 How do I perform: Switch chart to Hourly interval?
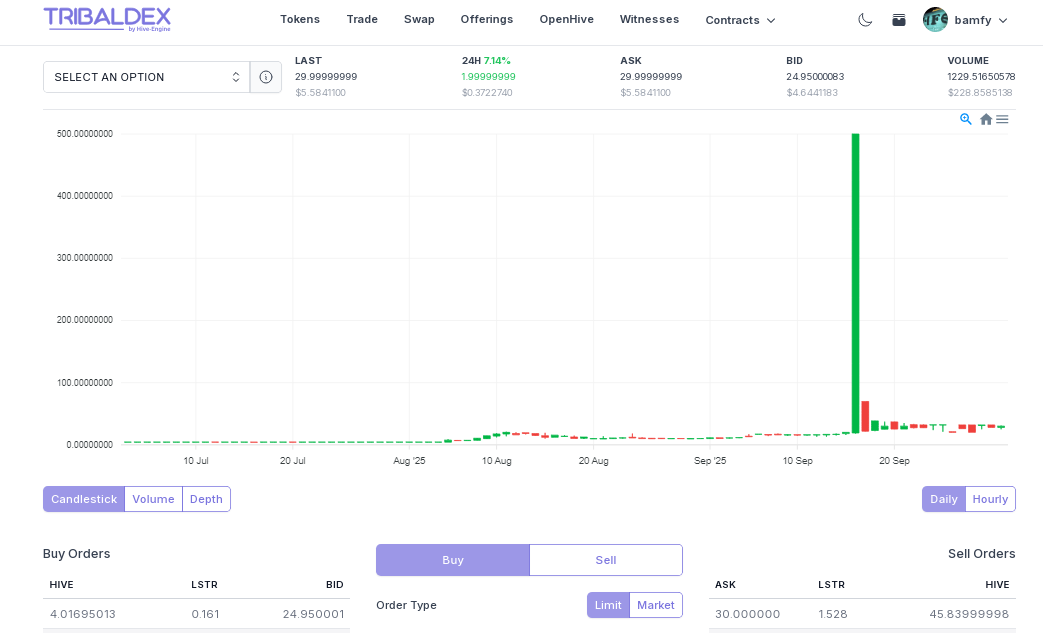(990, 499)
